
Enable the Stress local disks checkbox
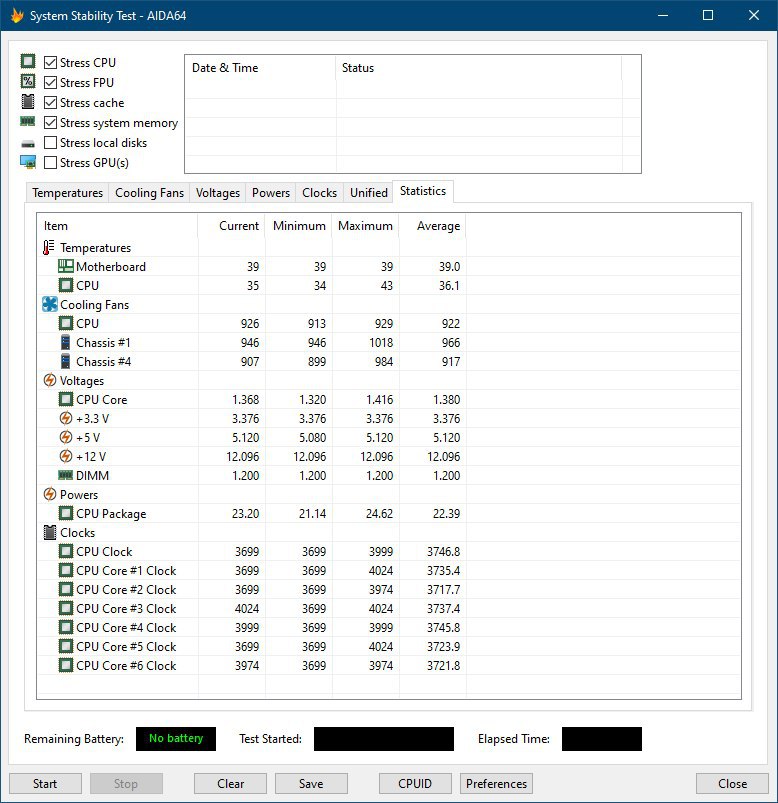[50, 142]
